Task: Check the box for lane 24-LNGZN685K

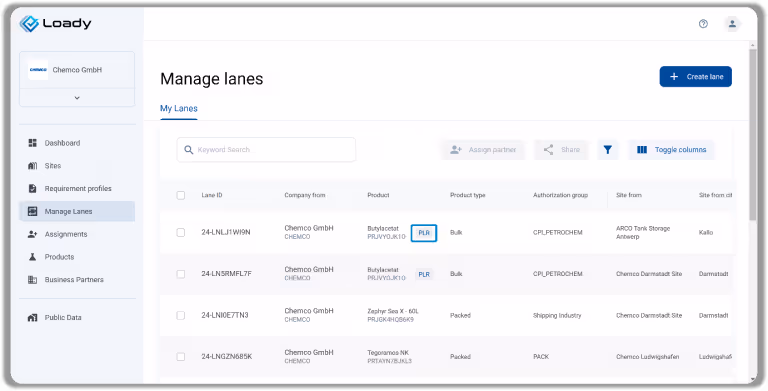Action: [x=181, y=357]
